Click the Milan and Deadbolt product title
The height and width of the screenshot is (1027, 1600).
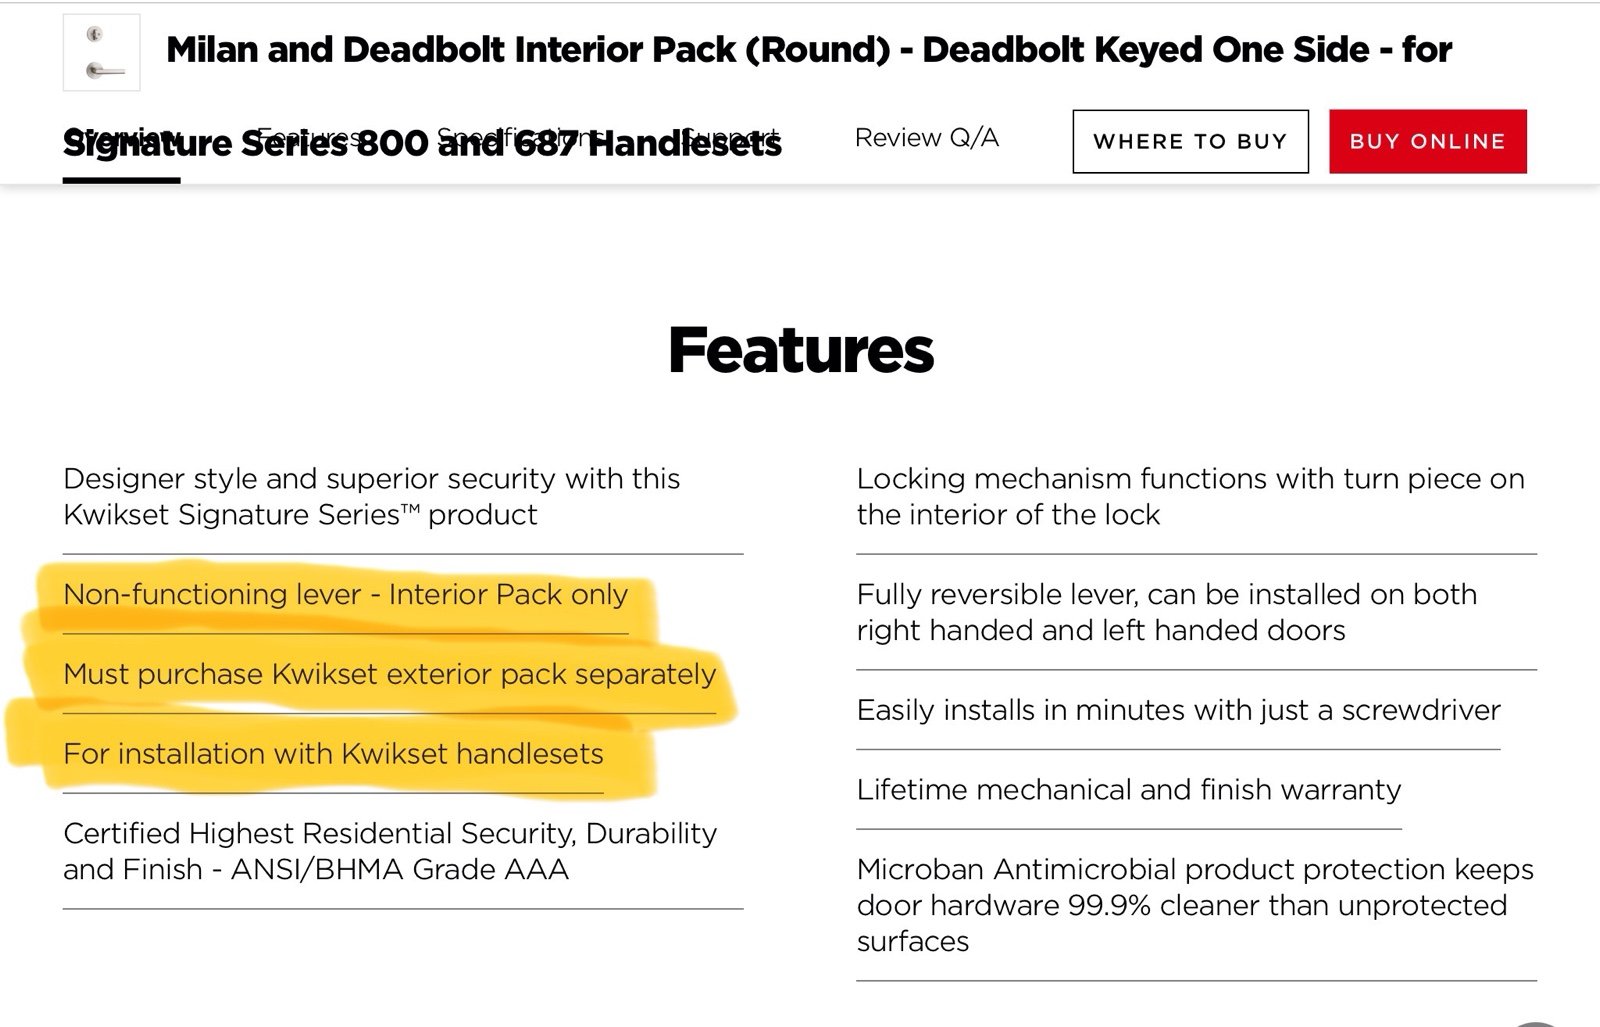pos(808,49)
